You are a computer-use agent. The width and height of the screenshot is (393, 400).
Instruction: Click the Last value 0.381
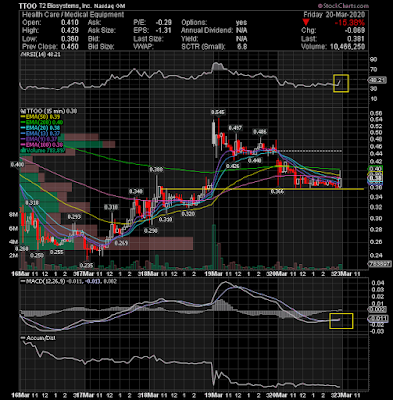coord(356,39)
